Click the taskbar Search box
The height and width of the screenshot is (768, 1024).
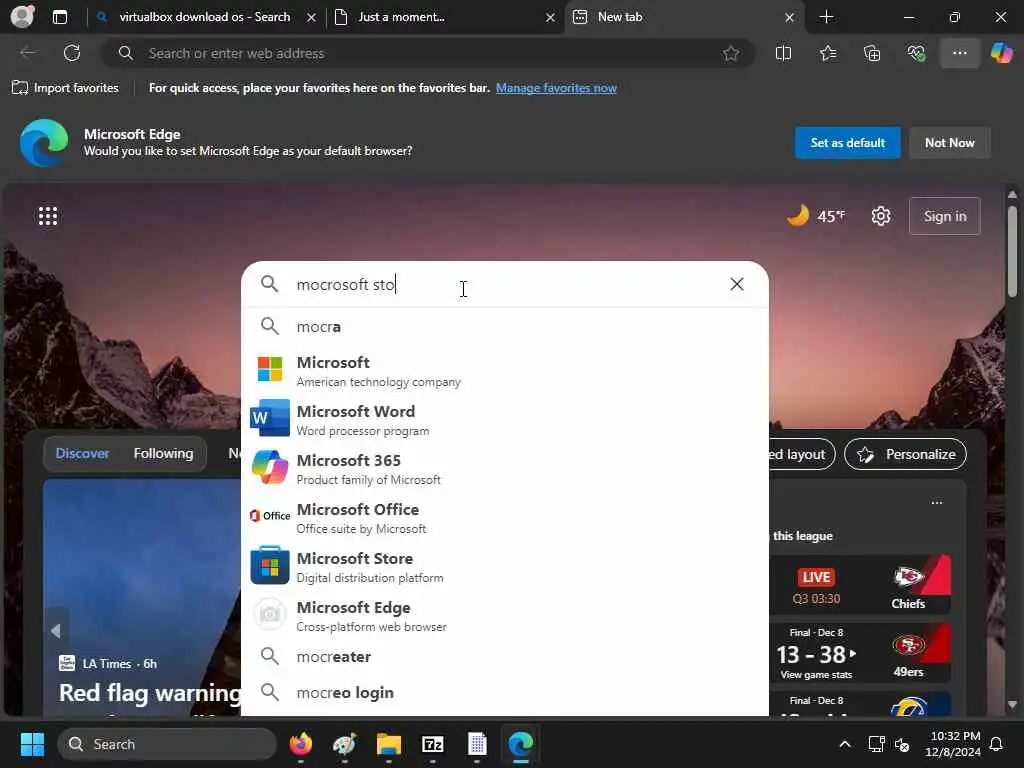[x=167, y=744]
